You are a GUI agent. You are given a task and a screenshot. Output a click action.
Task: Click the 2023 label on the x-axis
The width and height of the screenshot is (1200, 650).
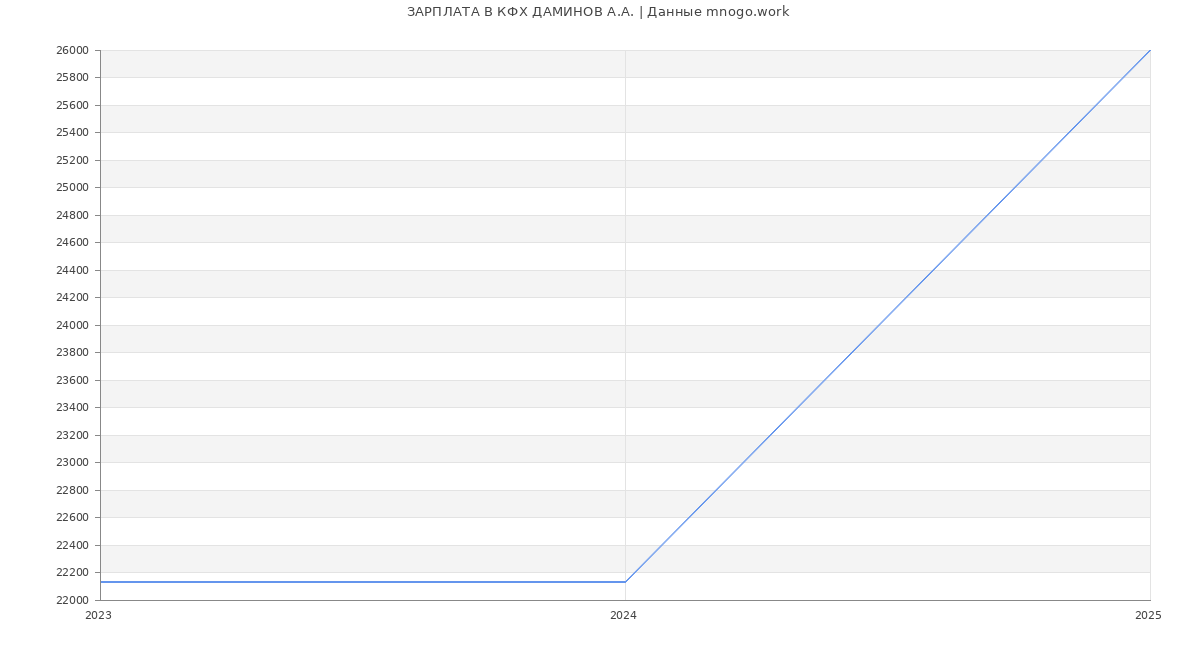[98, 616]
